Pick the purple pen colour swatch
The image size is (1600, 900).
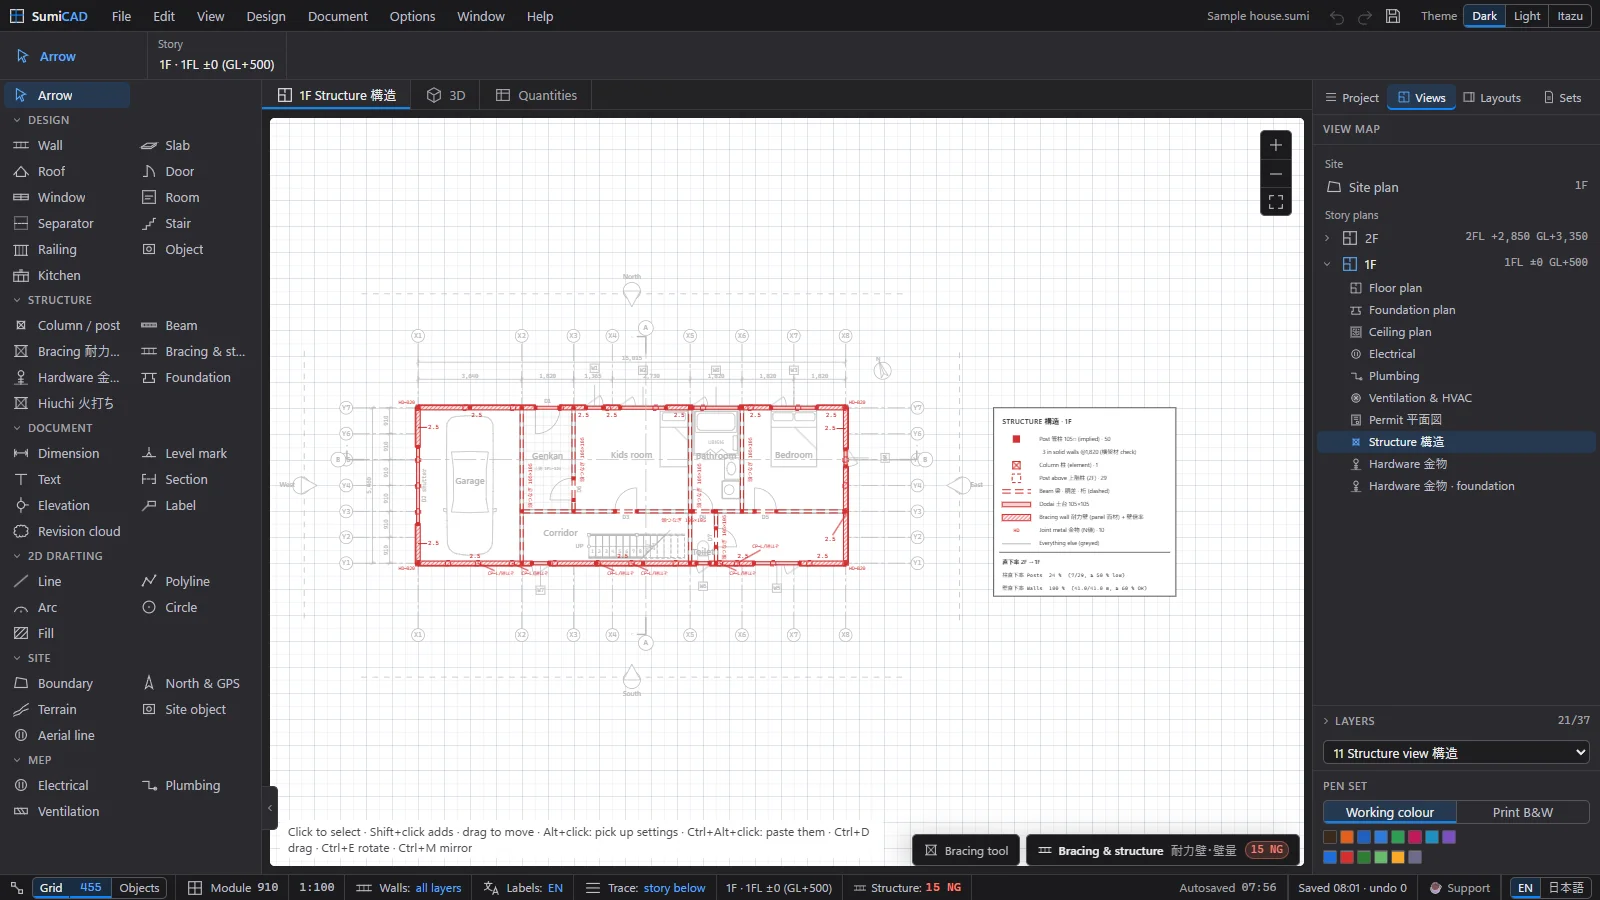pos(1449,837)
